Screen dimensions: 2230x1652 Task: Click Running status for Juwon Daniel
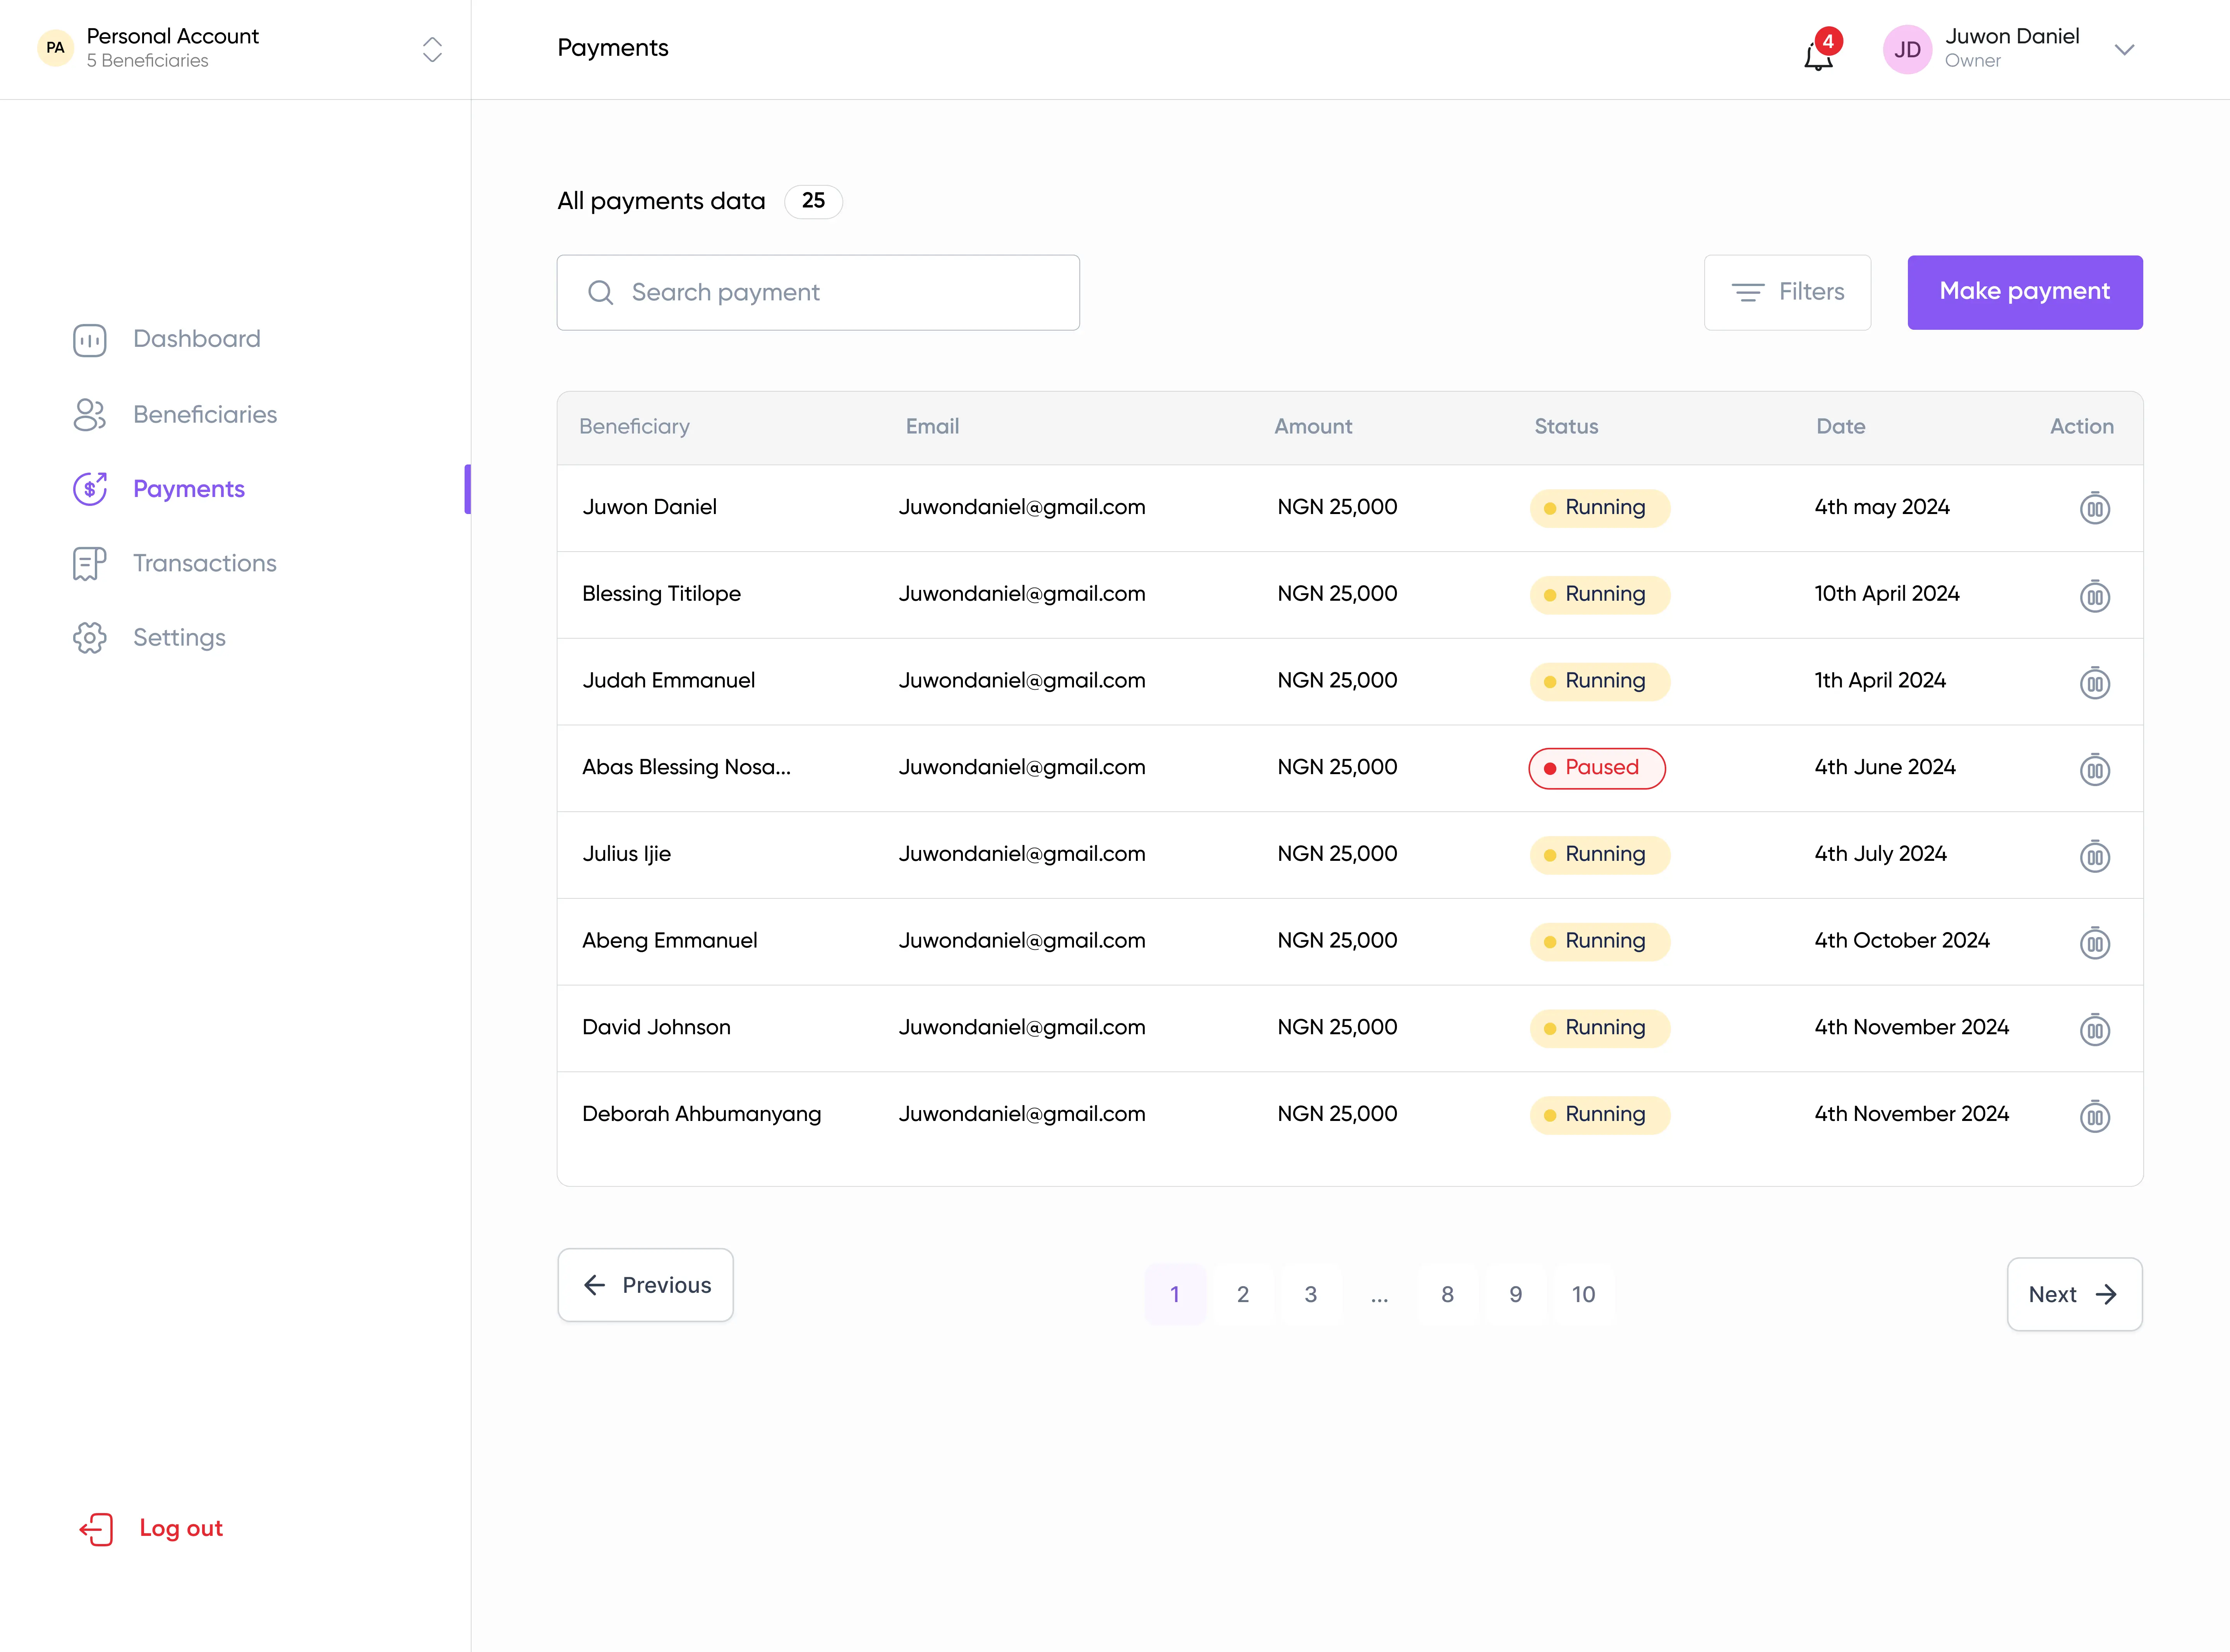[x=1600, y=508]
